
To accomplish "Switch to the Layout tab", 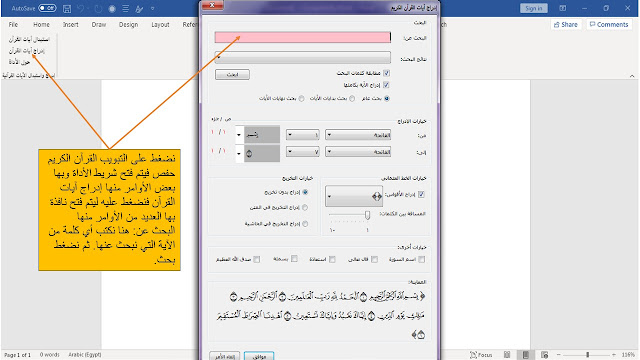I will click(x=160, y=24).
